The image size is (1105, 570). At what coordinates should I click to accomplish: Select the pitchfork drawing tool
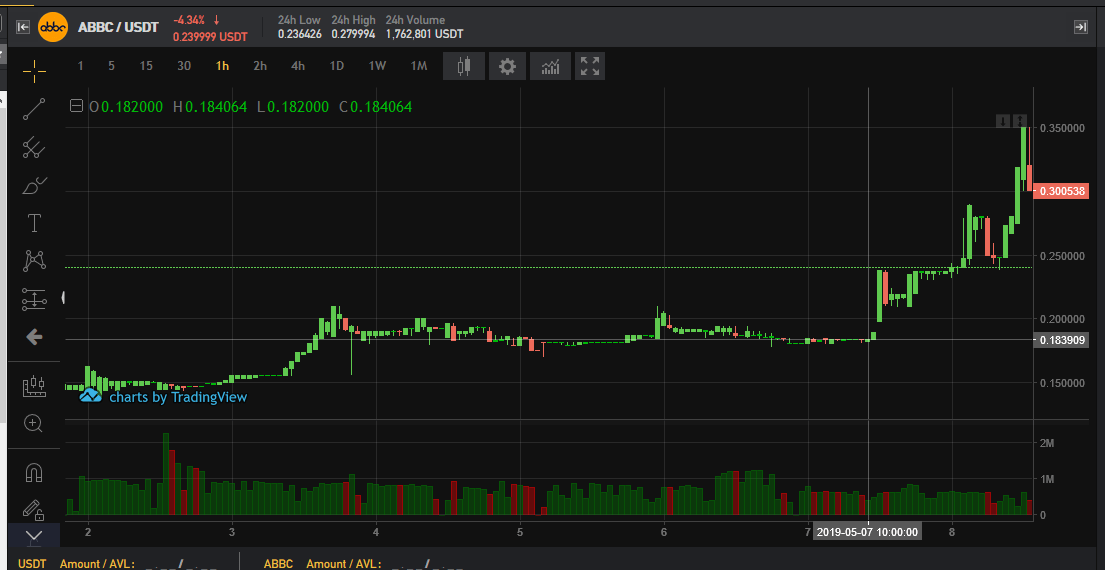34,147
